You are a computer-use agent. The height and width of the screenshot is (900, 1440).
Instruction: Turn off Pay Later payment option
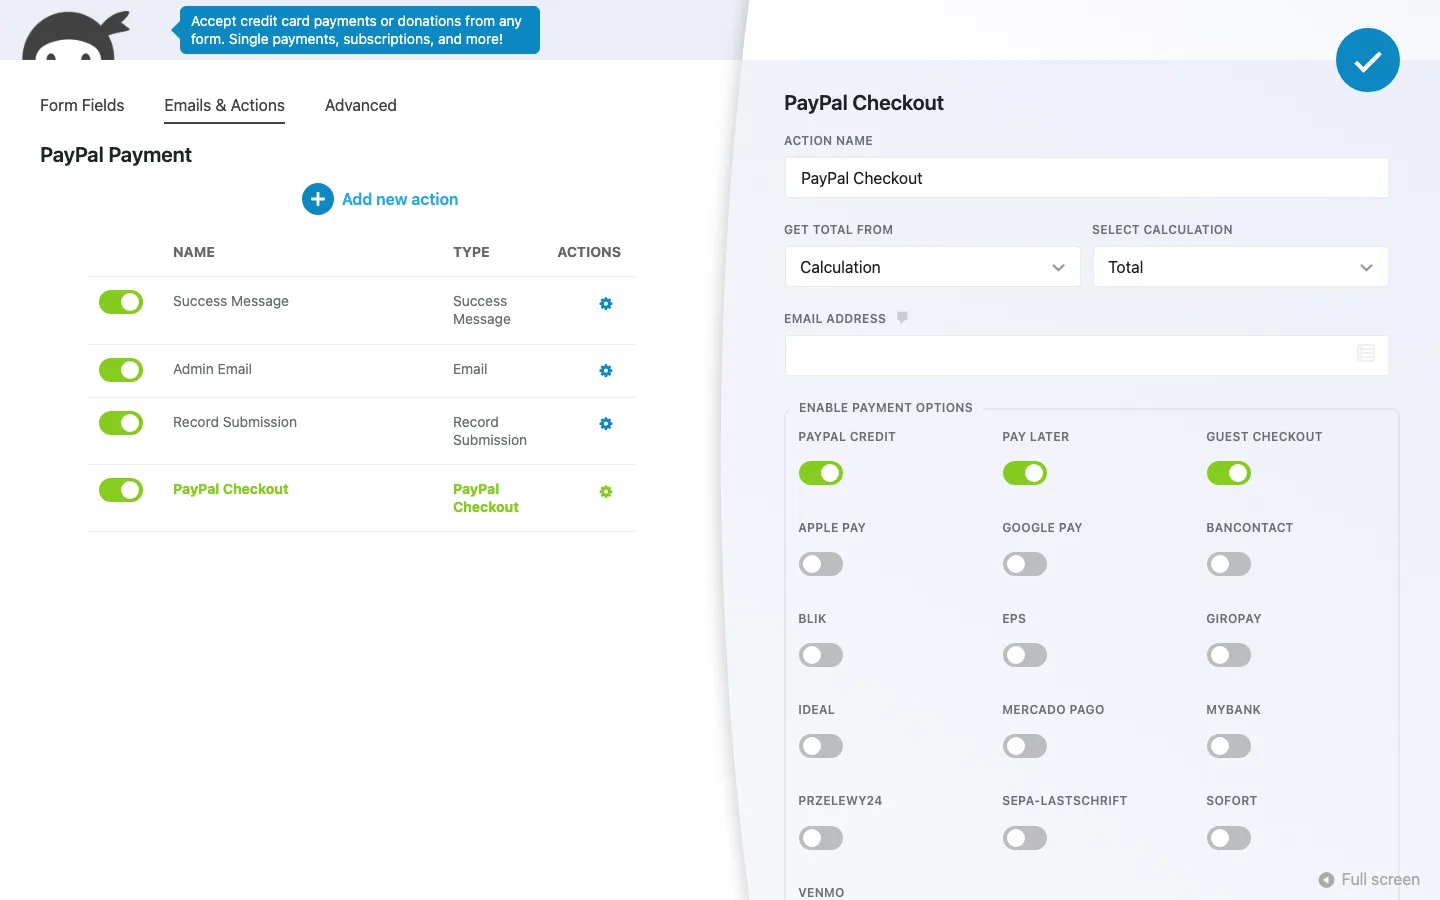(x=1025, y=473)
